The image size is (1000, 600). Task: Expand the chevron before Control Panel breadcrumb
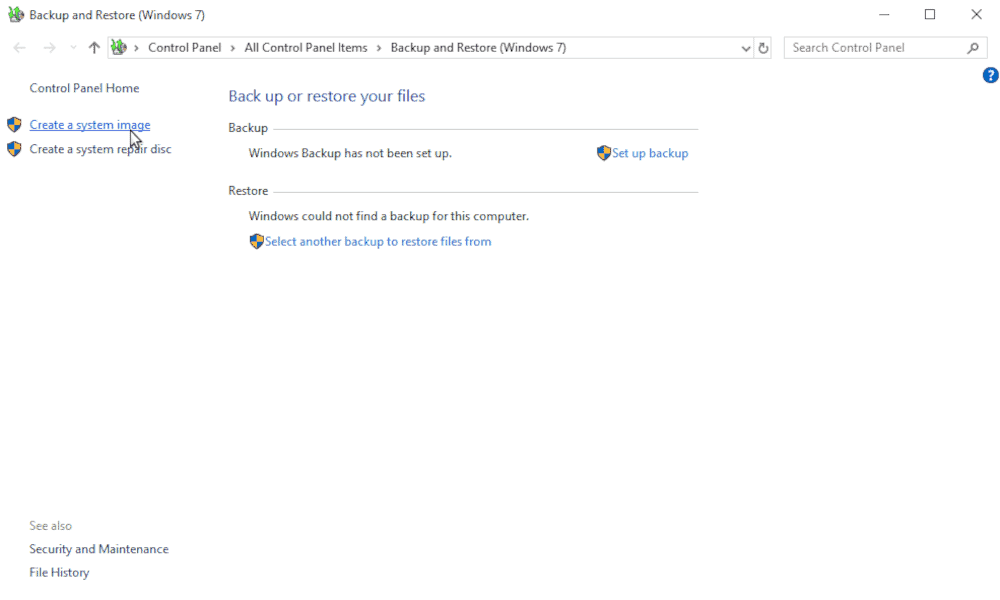pos(136,48)
